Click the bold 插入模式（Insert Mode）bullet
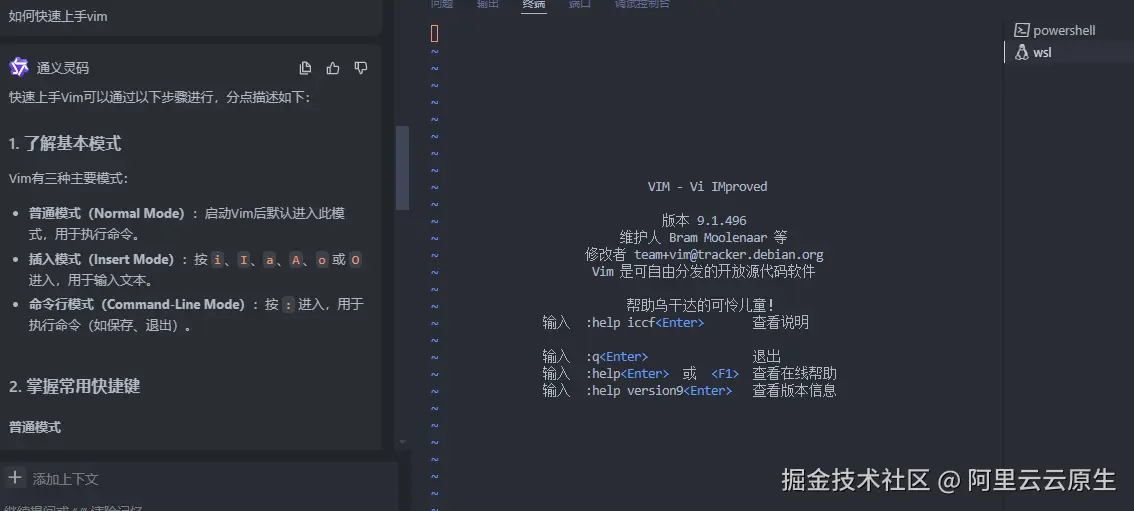The width and height of the screenshot is (1134, 511). pos(102,259)
